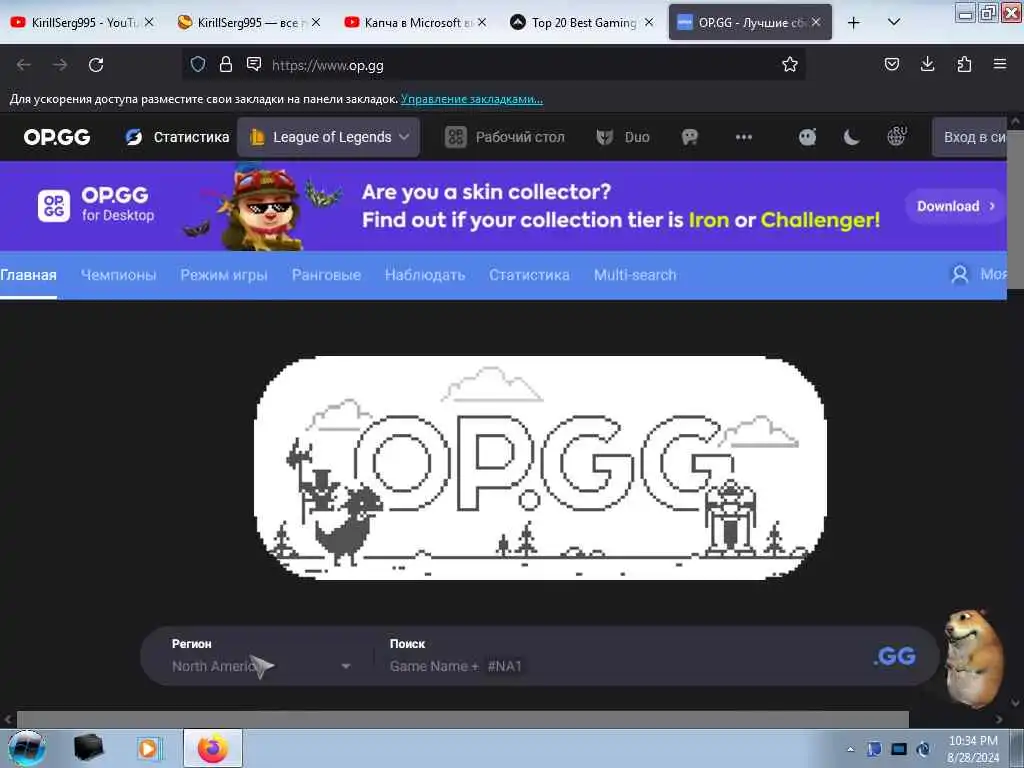The height and width of the screenshot is (768, 1024).
Task: Go back with the browser back arrow
Action: pyautogui.click(x=24, y=65)
